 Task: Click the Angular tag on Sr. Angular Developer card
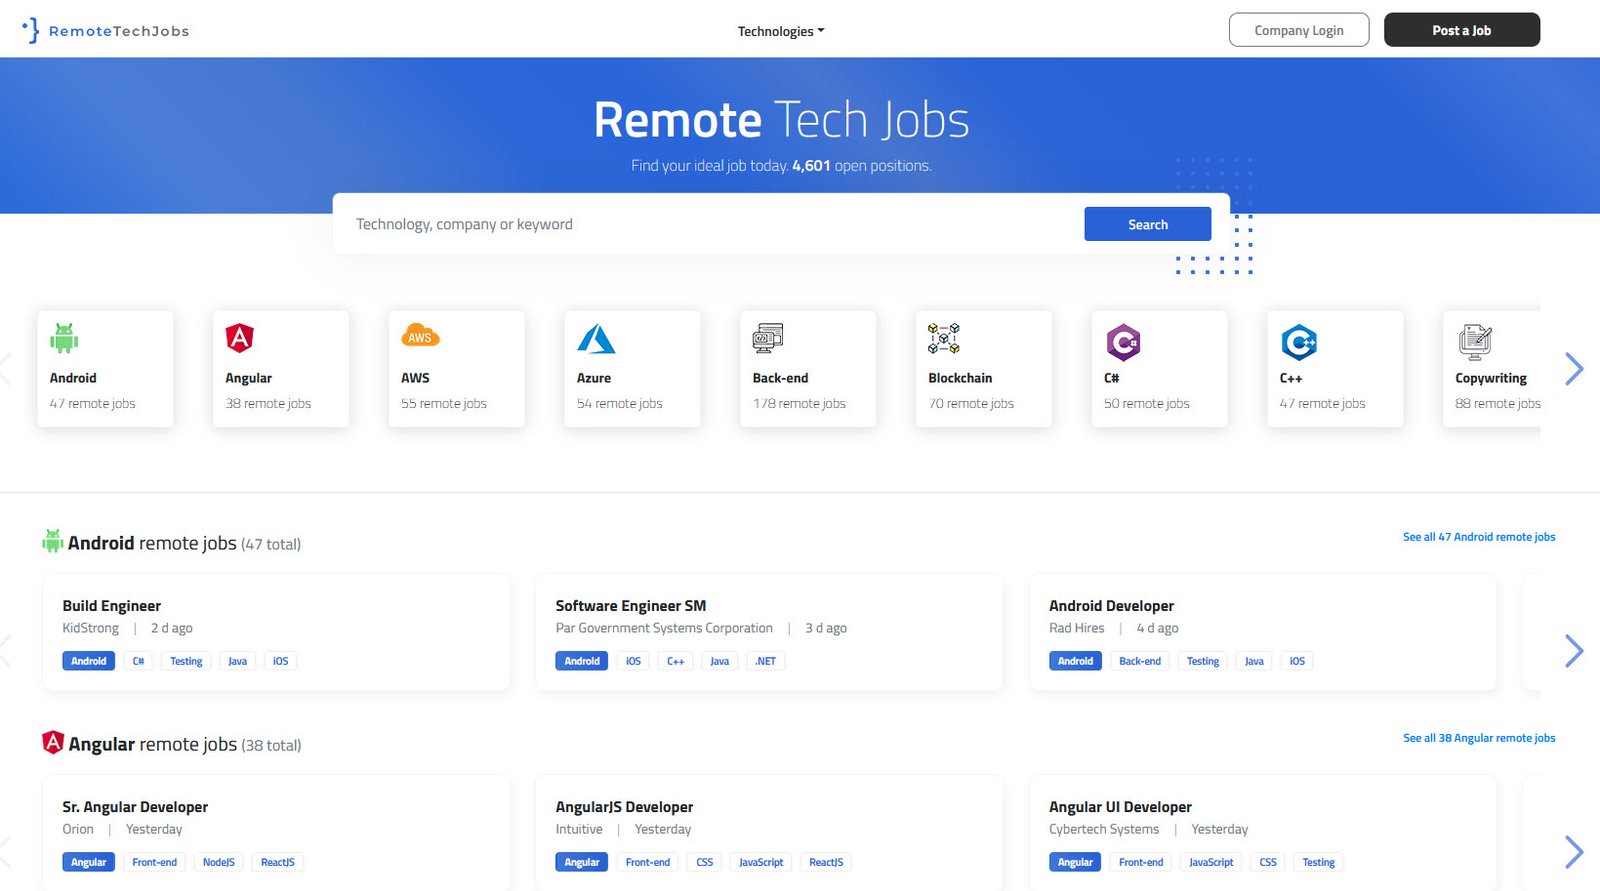point(88,862)
